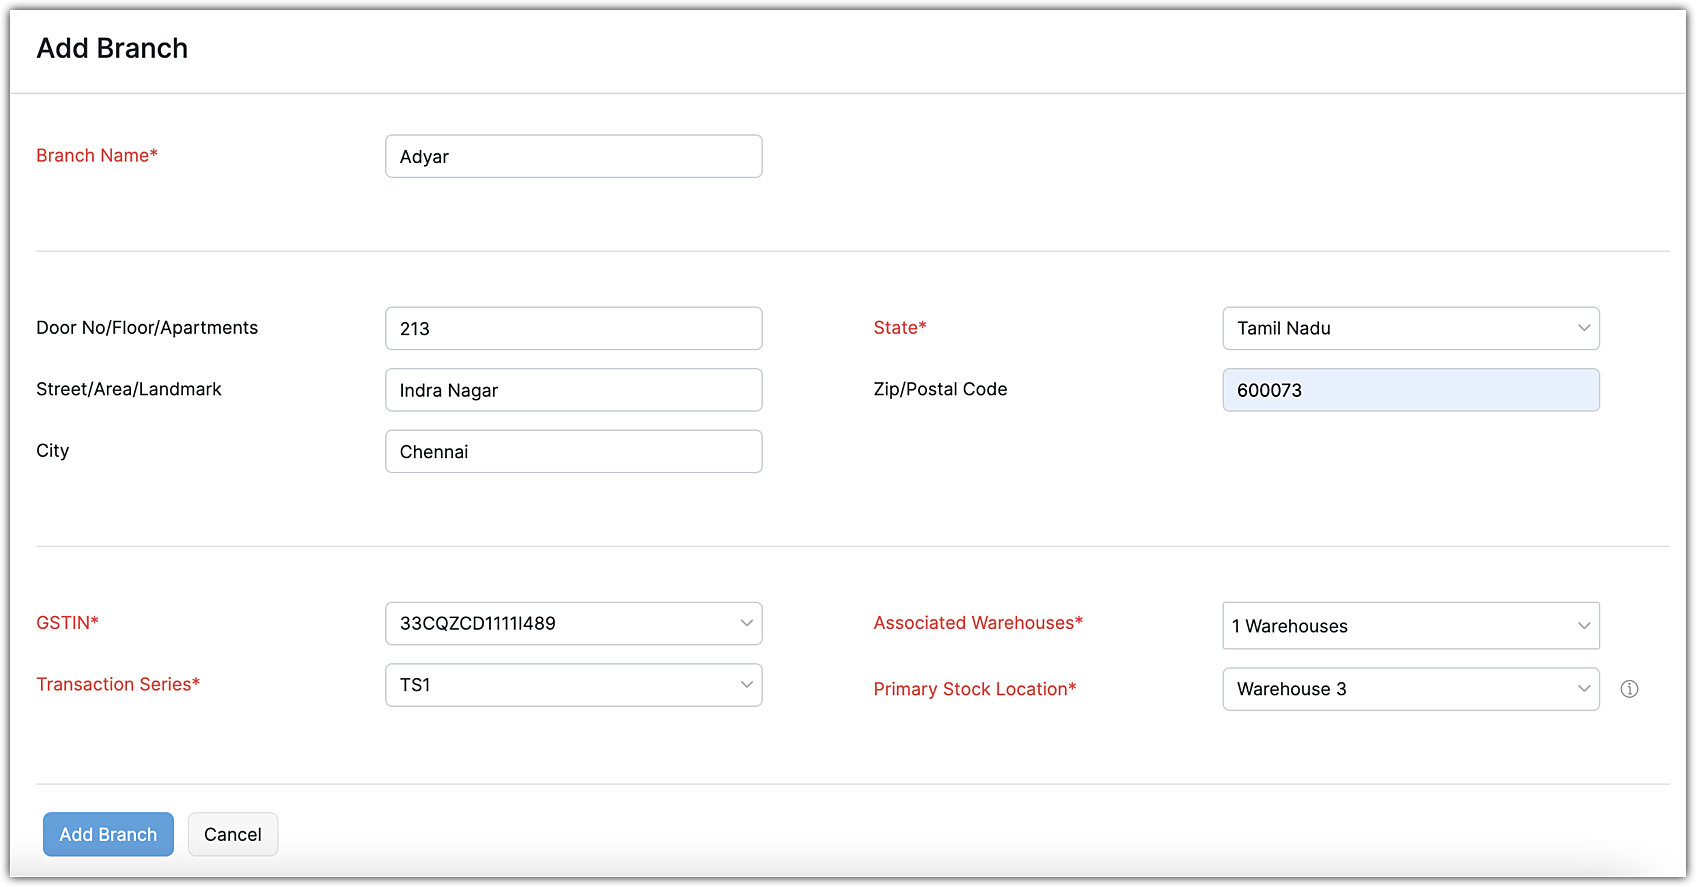1696x887 pixels.
Task: Click the Branch Name field label
Action: point(97,155)
